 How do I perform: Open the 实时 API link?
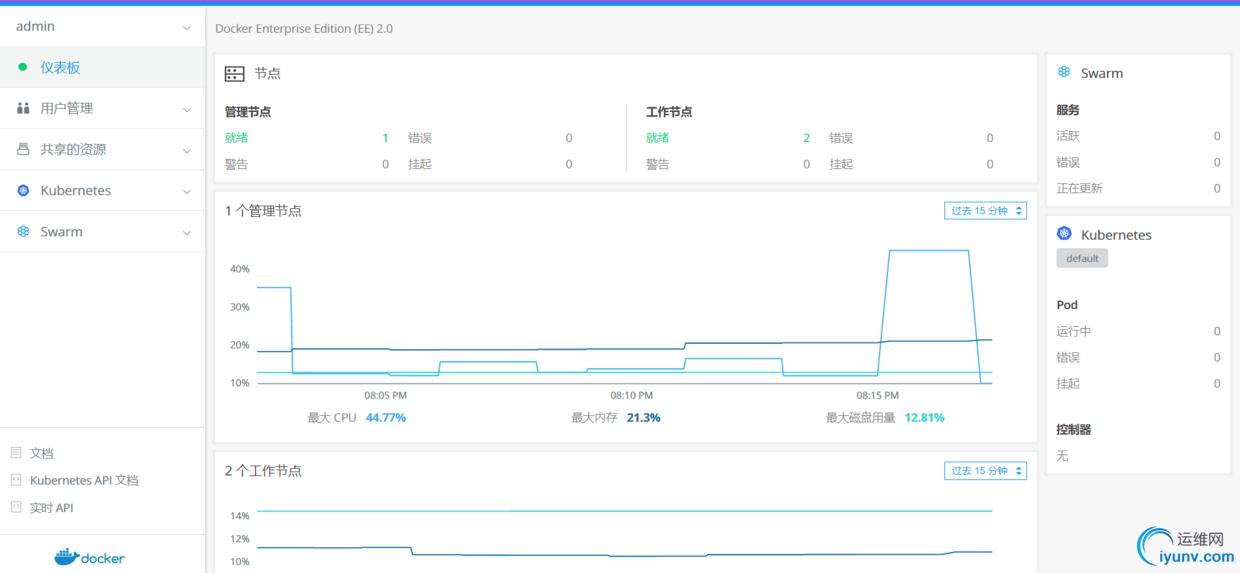pyautogui.click(x=52, y=507)
